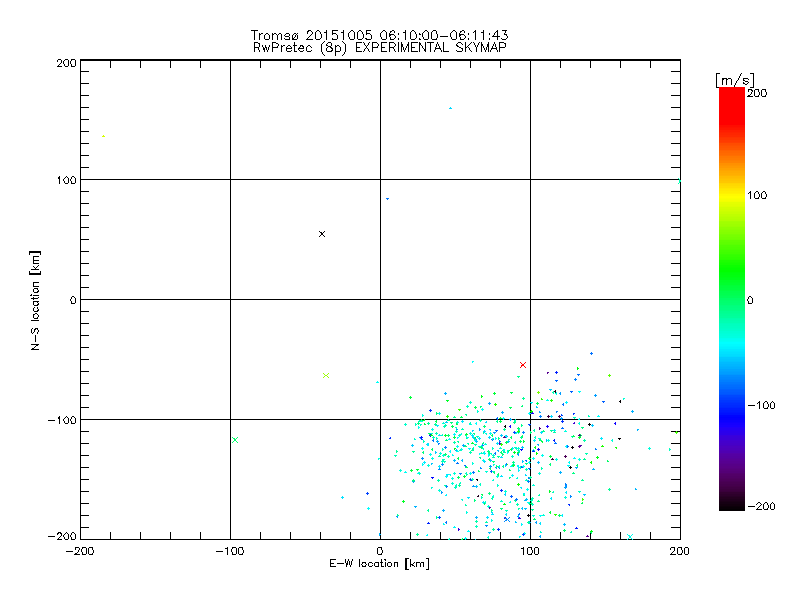The image size is (800, 600).
Task: Click the green X marker near -100 km E-W
Action: tap(235, 440)
